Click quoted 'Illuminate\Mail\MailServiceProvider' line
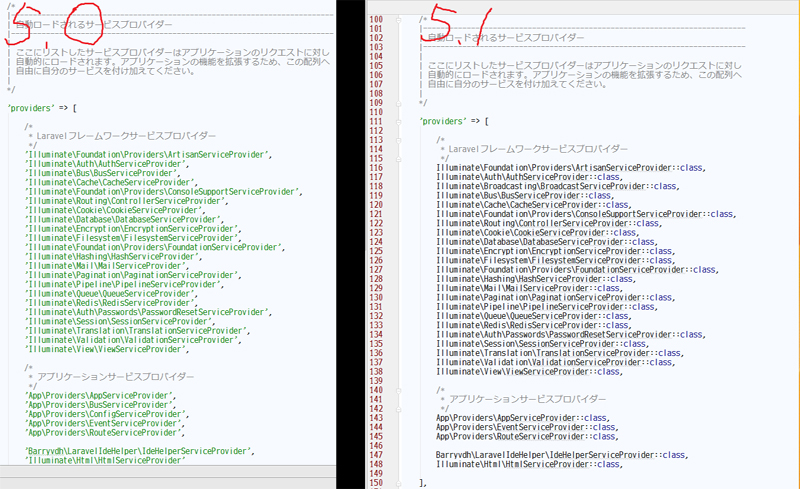 (107, 266)
